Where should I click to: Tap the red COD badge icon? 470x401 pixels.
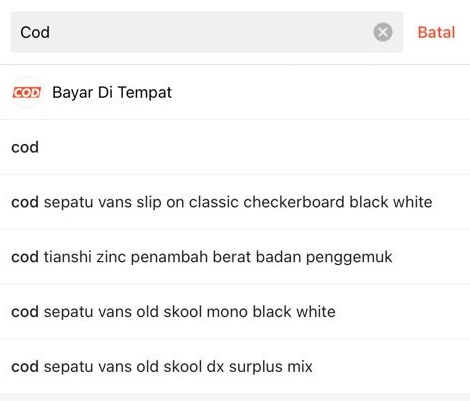tap(27, 92)
